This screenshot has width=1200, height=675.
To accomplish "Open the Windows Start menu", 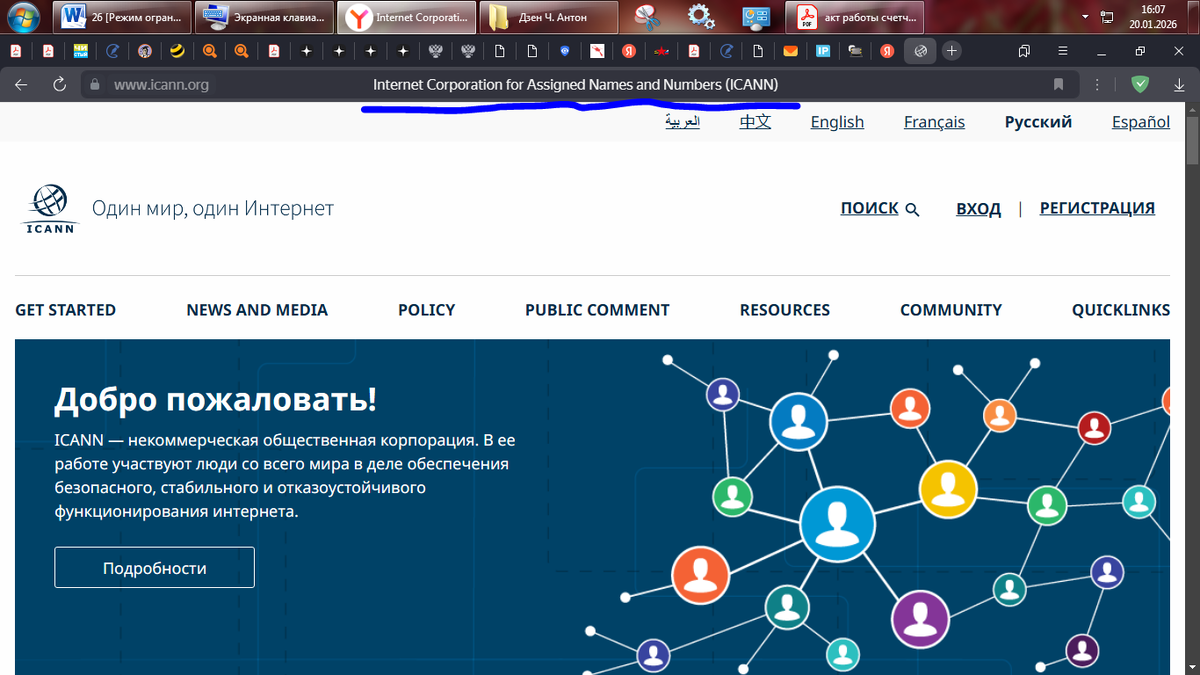I will click(24, 16).
